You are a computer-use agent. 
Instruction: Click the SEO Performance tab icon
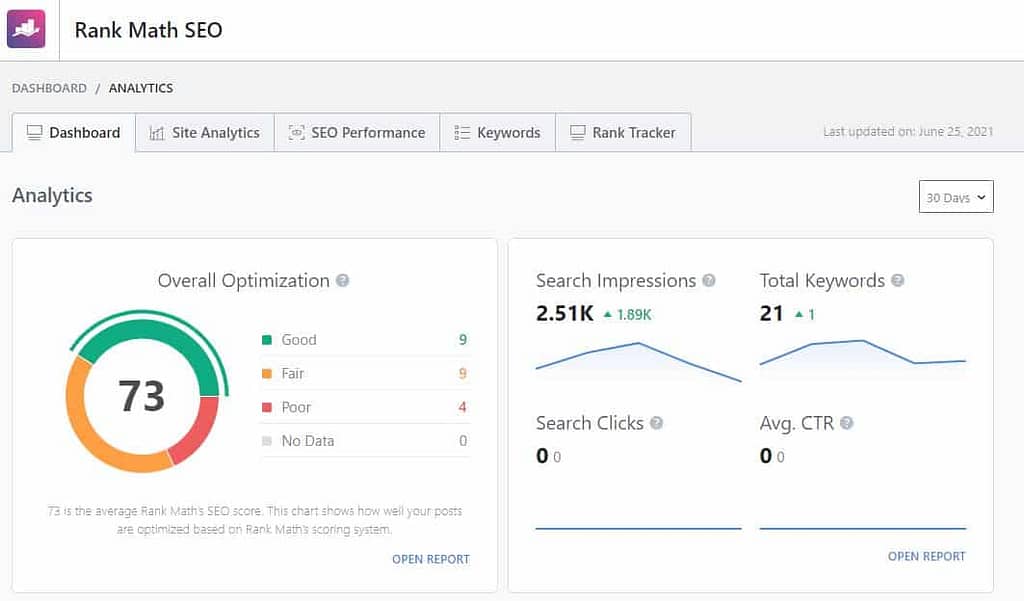tap(296, 133)
